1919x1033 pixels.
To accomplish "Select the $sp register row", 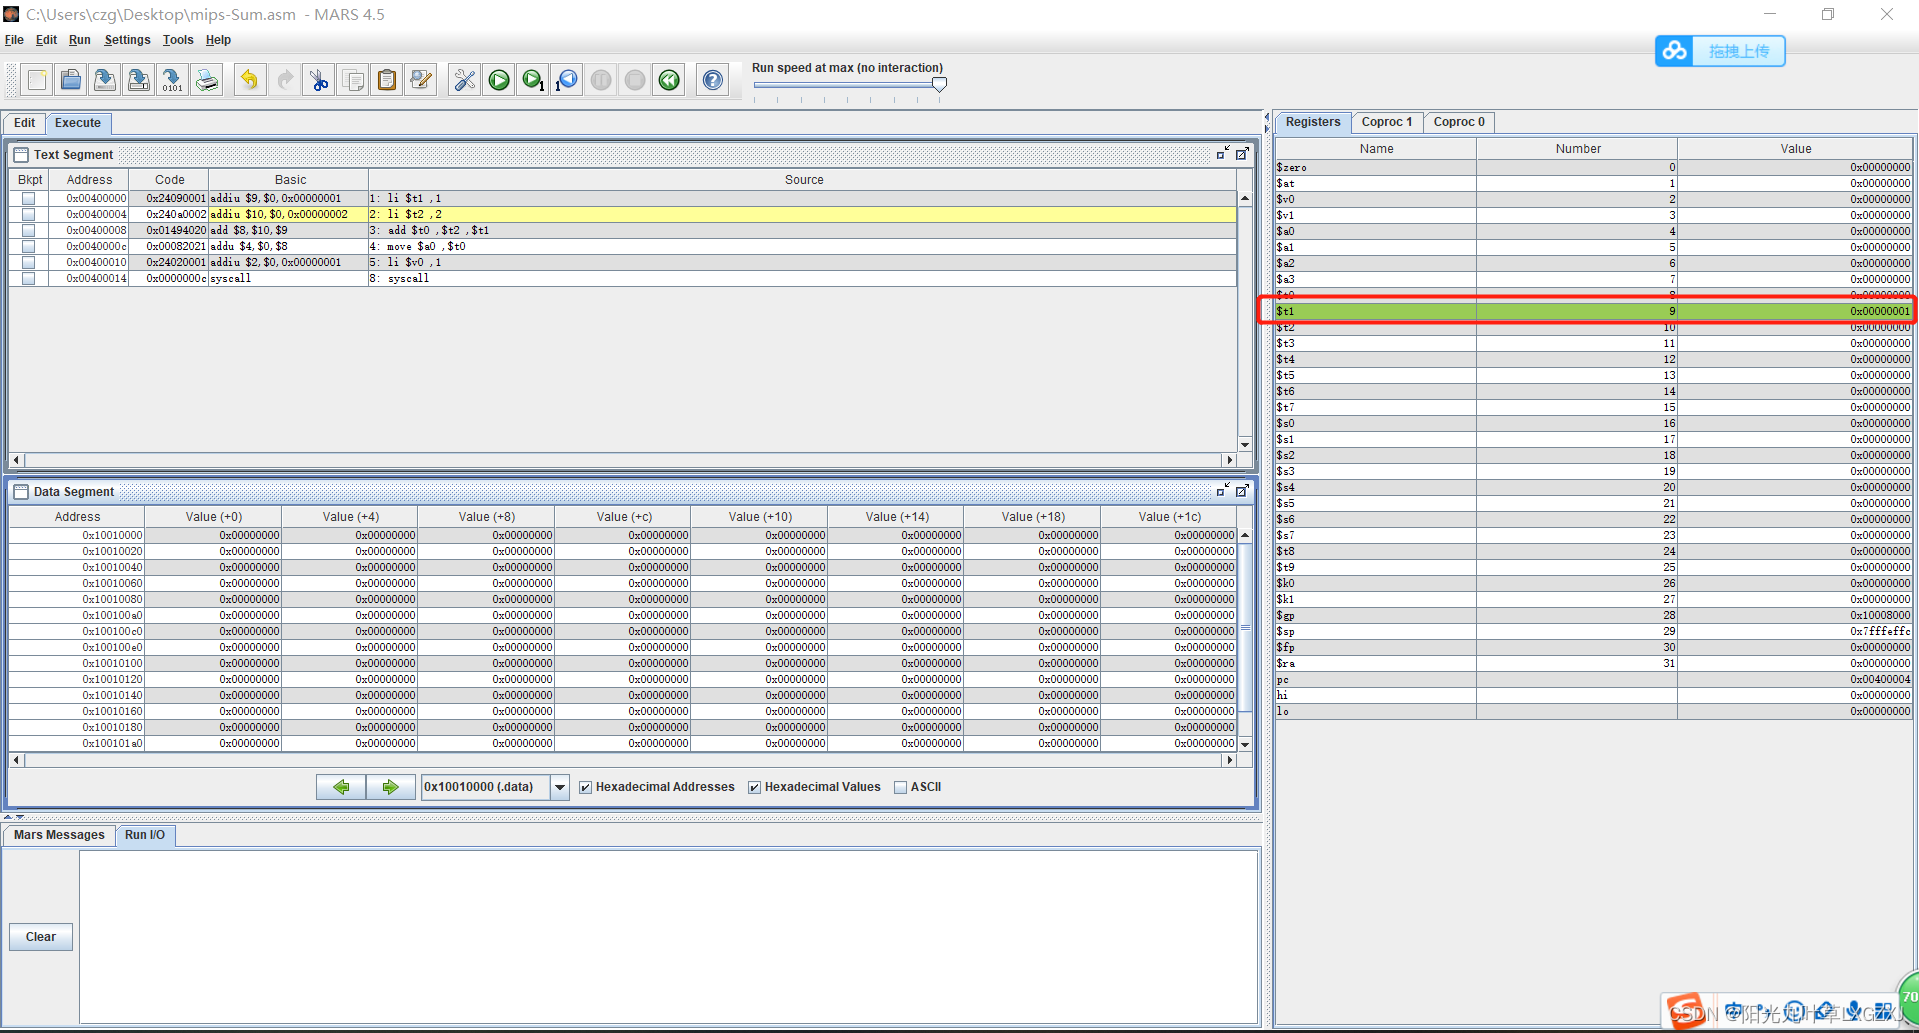I will click(x=1594, y=631).
